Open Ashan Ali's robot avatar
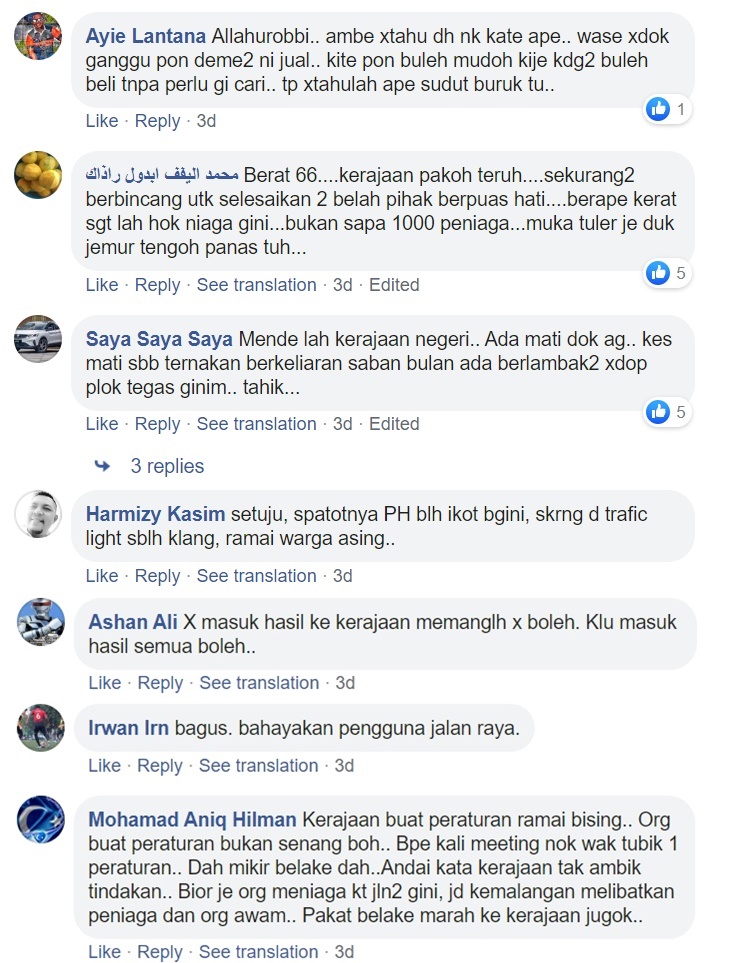 pos(41,622)
